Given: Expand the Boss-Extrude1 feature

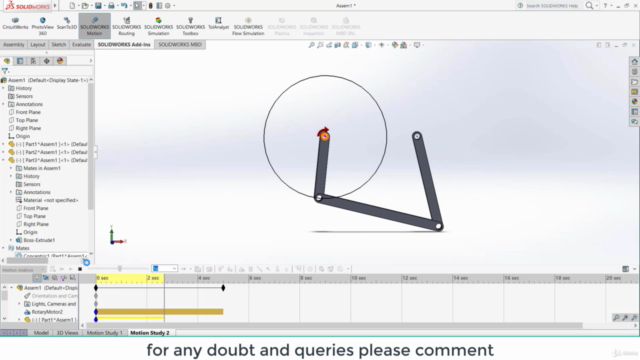Looking at the screenshot, I should 11,240.
